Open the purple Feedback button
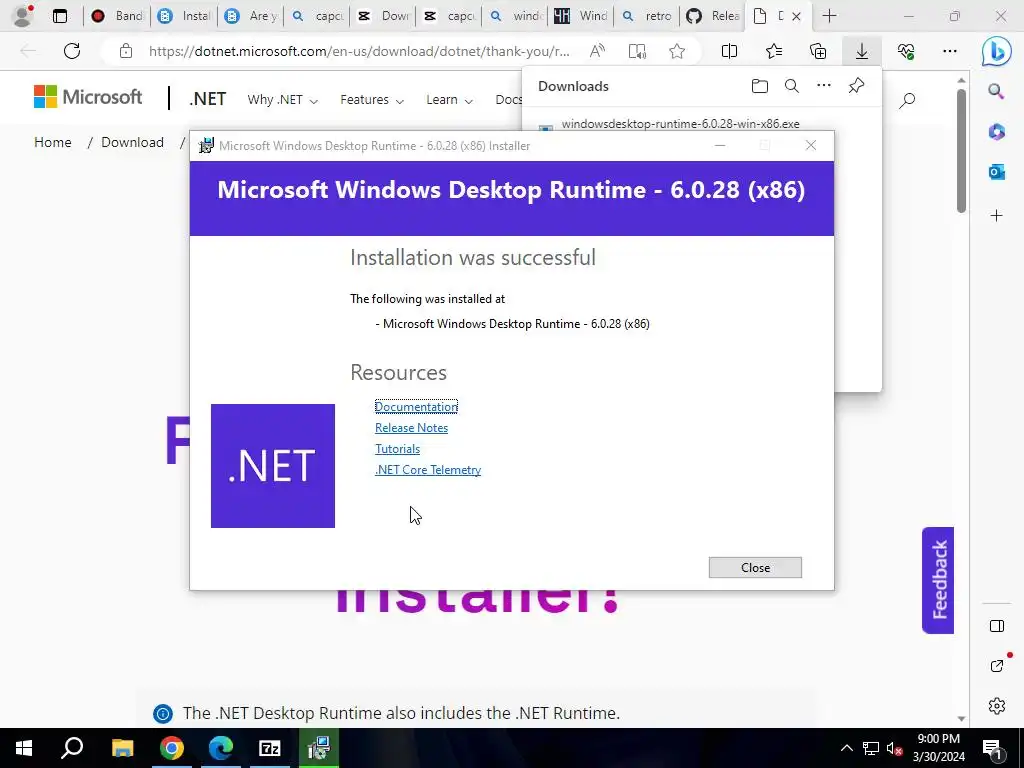1024x768 pixels. pyautogui.click(x=938, y=580)
